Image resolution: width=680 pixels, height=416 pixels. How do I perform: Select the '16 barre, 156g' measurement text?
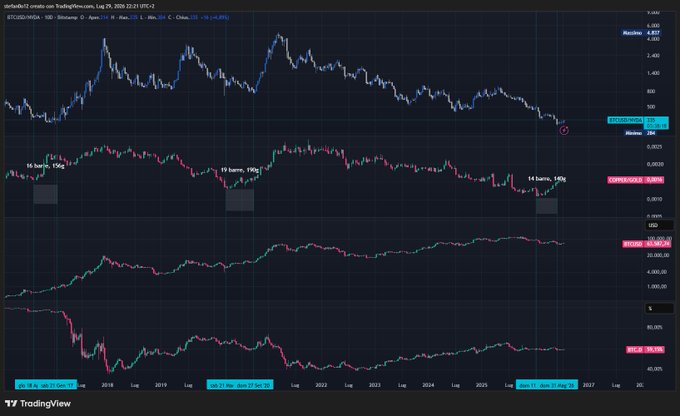(x=45, y=166)
